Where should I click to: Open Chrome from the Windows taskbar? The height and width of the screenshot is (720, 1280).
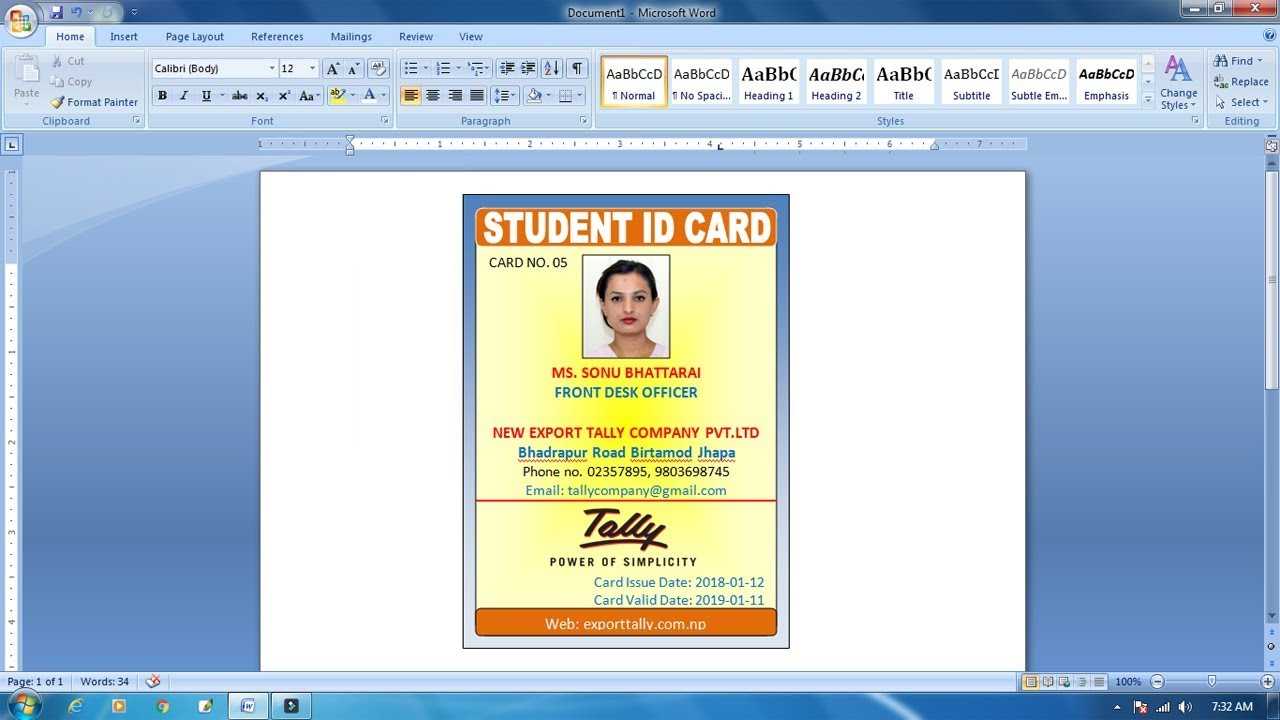[x=163, y=706]
